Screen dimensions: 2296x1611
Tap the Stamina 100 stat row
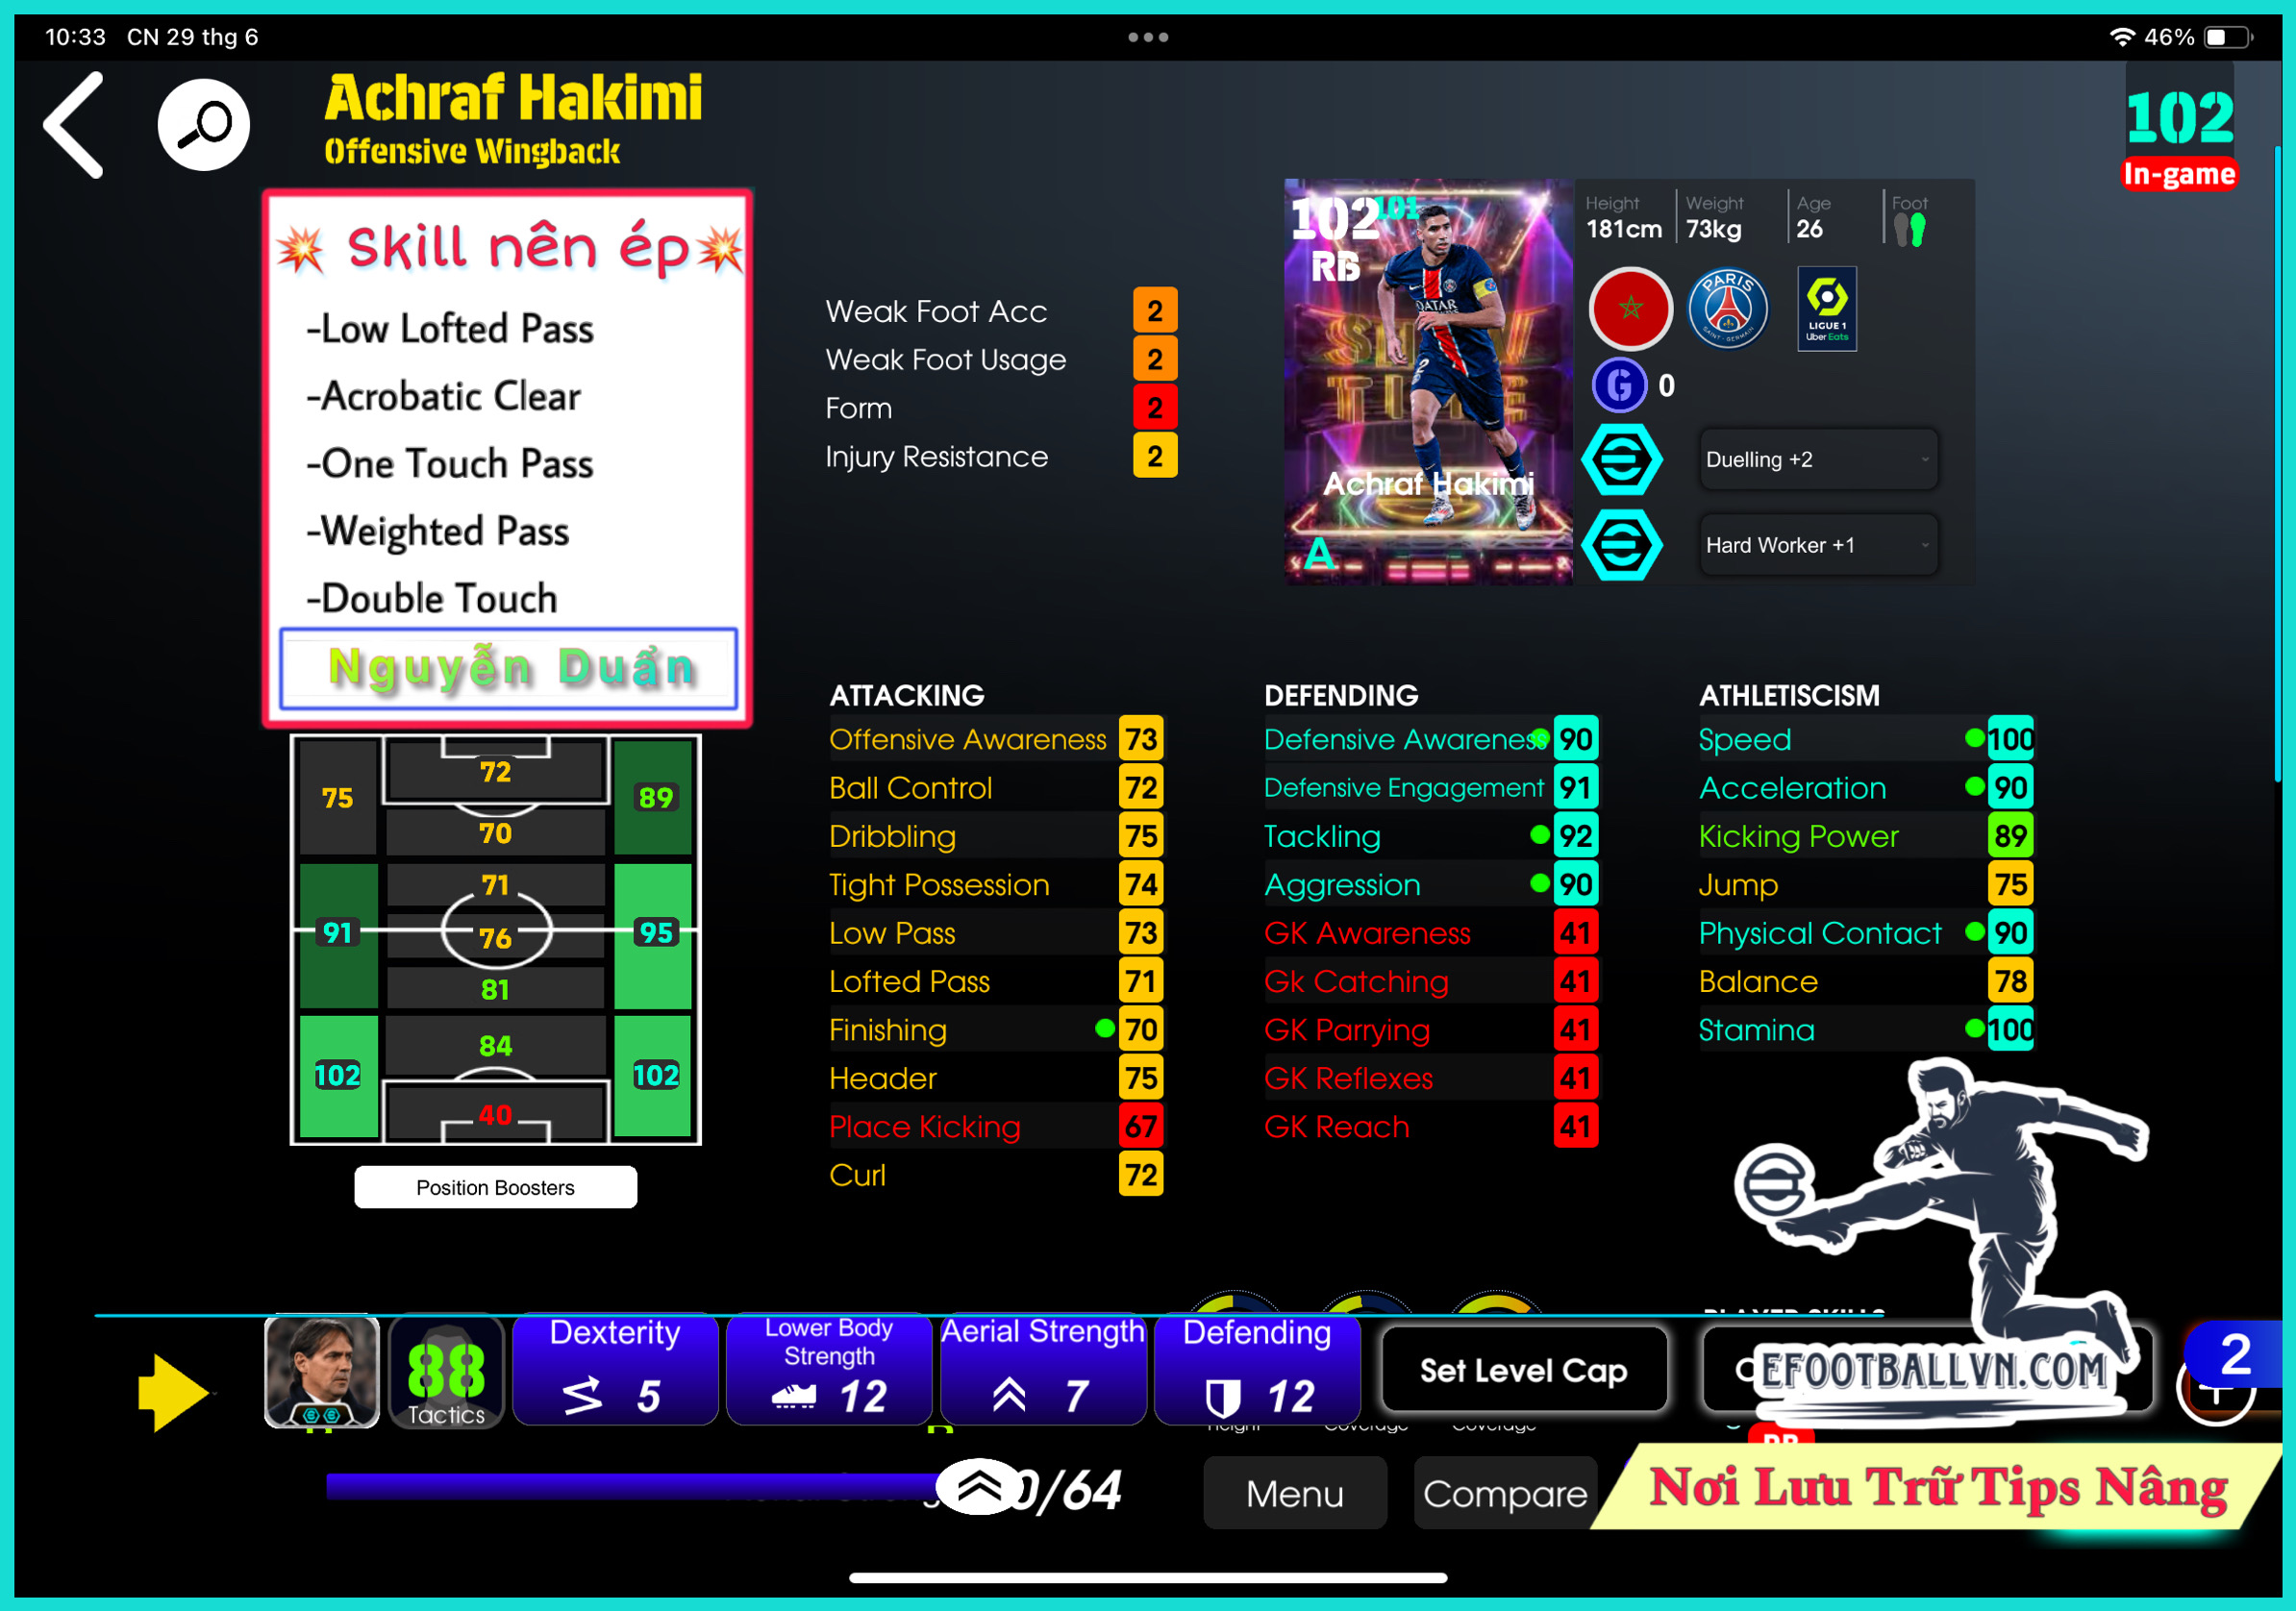tap(1866, 1029)
